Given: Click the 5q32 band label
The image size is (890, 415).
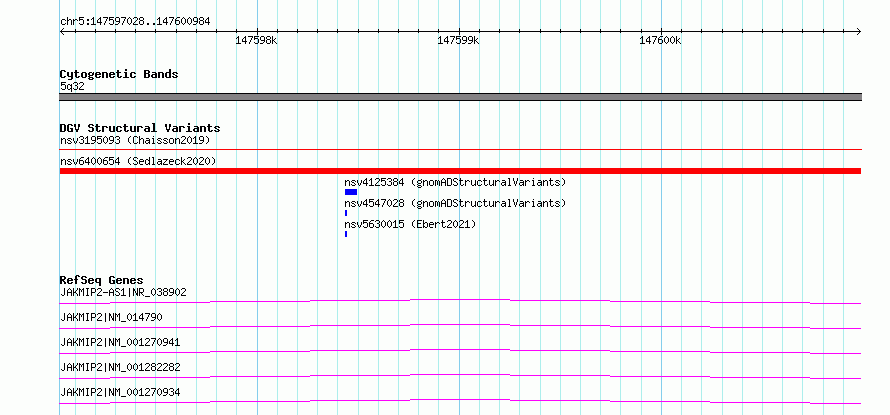Looking at the screenshot, I should (72, 86).
